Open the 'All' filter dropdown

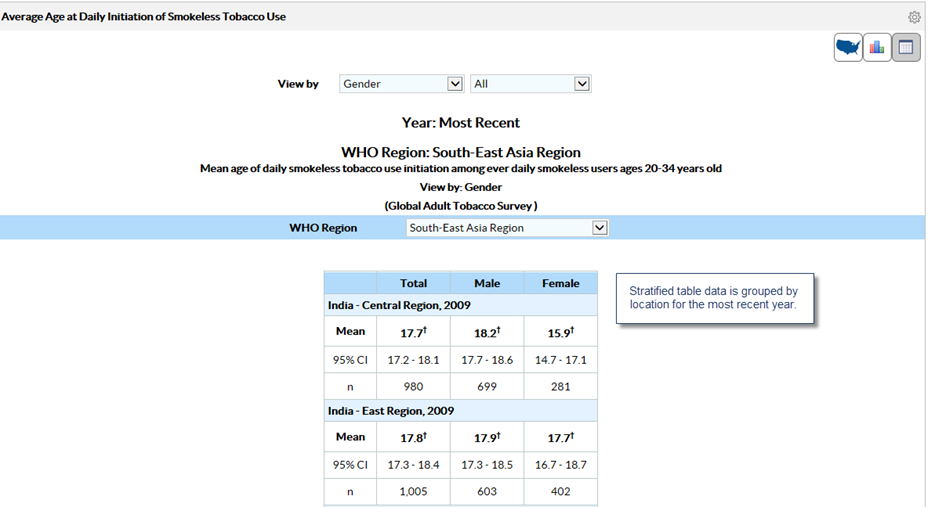(531, 84)
